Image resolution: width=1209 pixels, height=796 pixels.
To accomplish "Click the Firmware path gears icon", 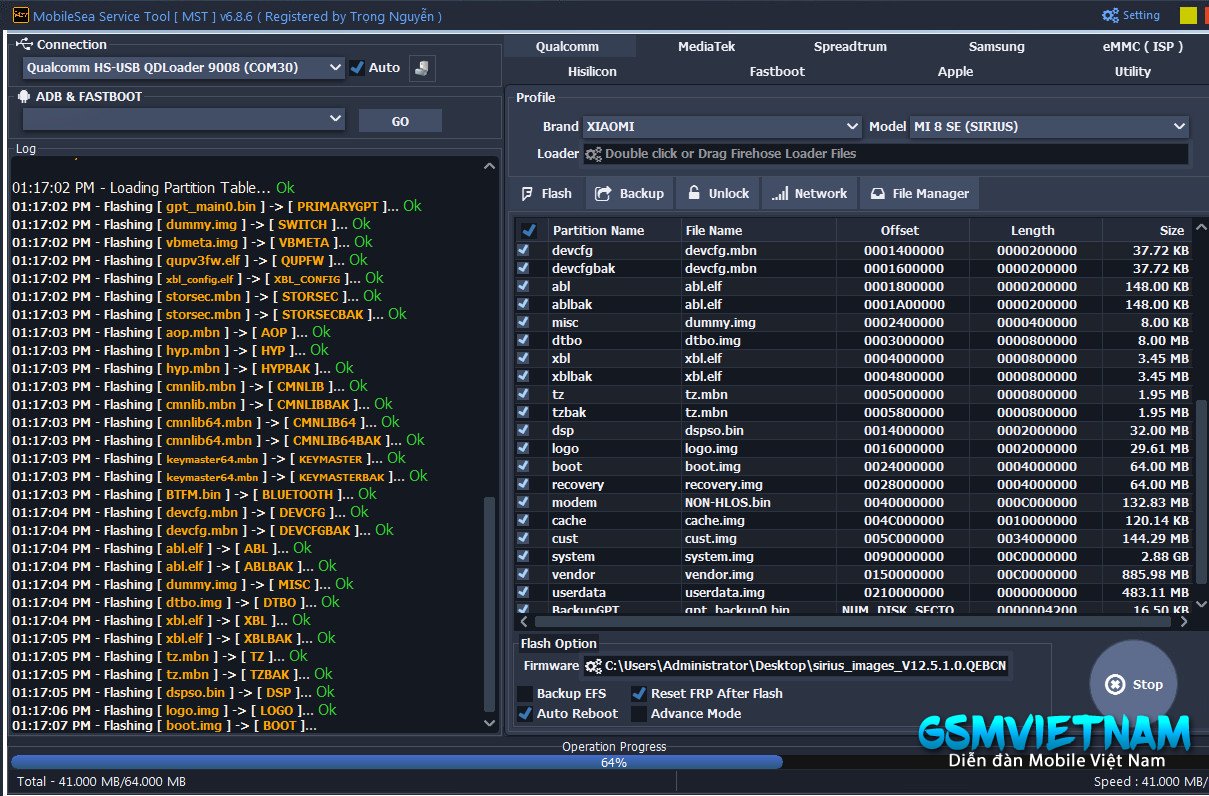I will click(594, 666).
